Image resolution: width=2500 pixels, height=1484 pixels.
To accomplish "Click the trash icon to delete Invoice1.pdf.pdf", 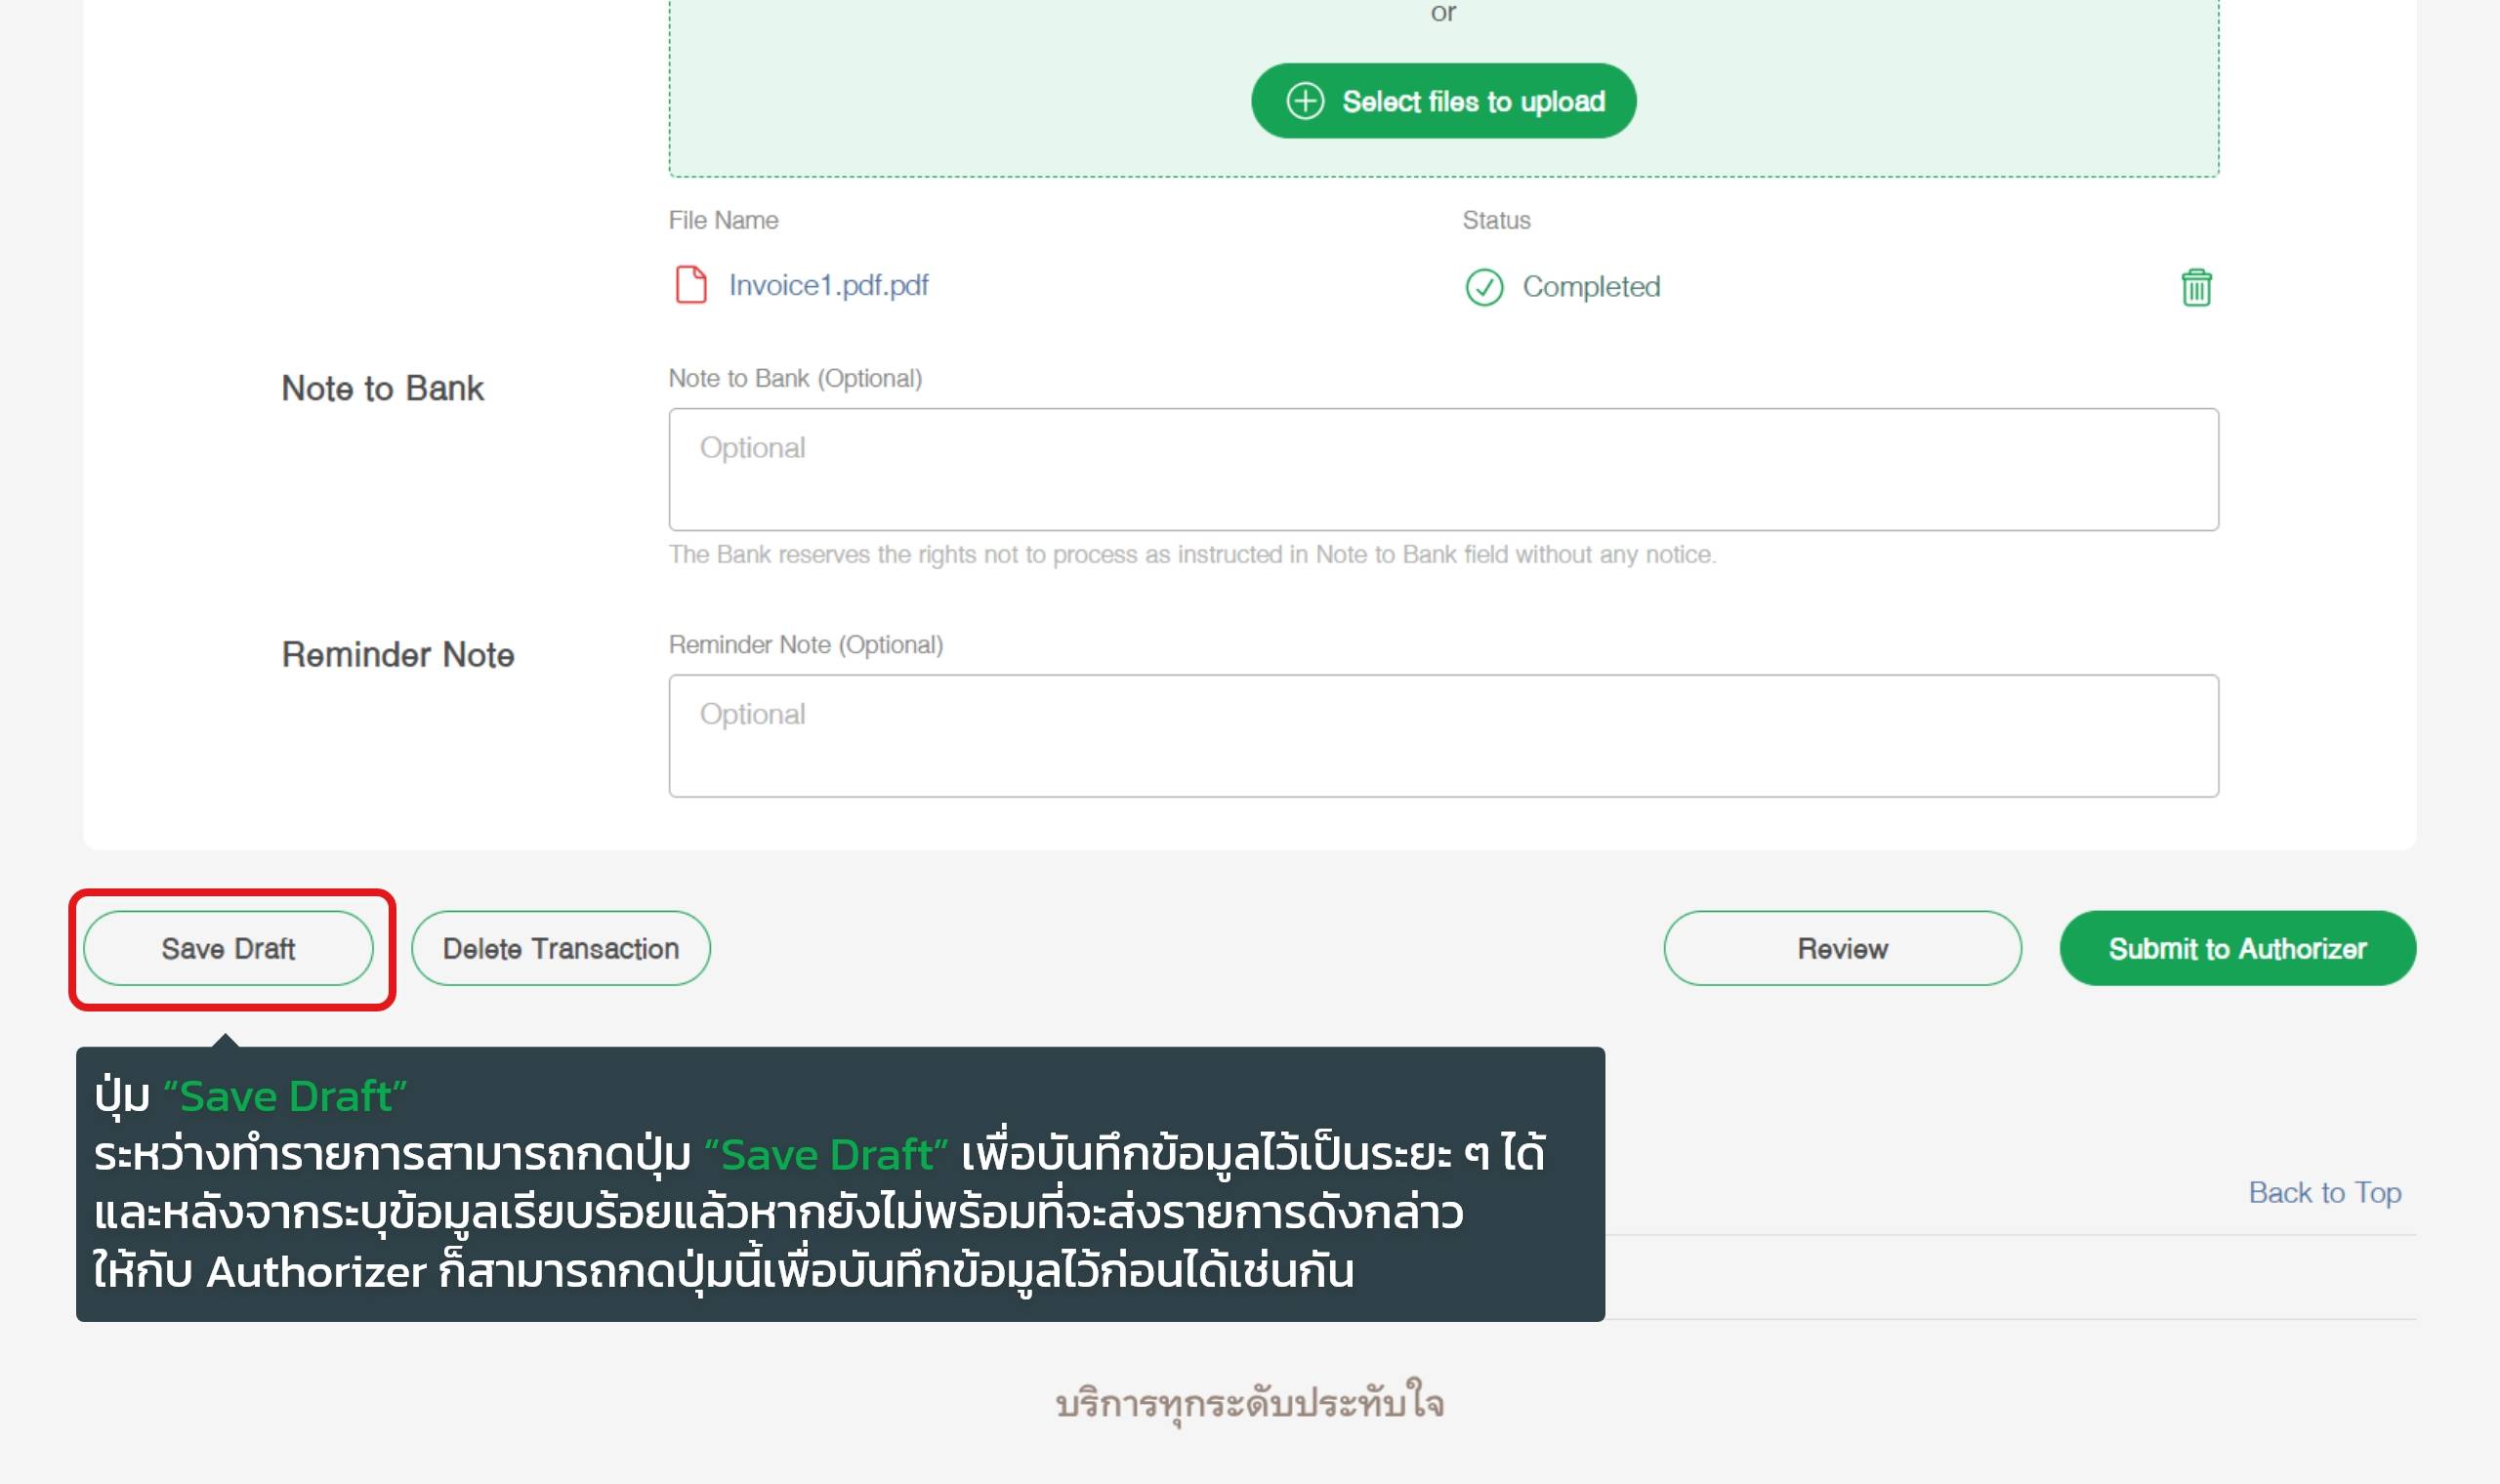I will pos(2195,287).
